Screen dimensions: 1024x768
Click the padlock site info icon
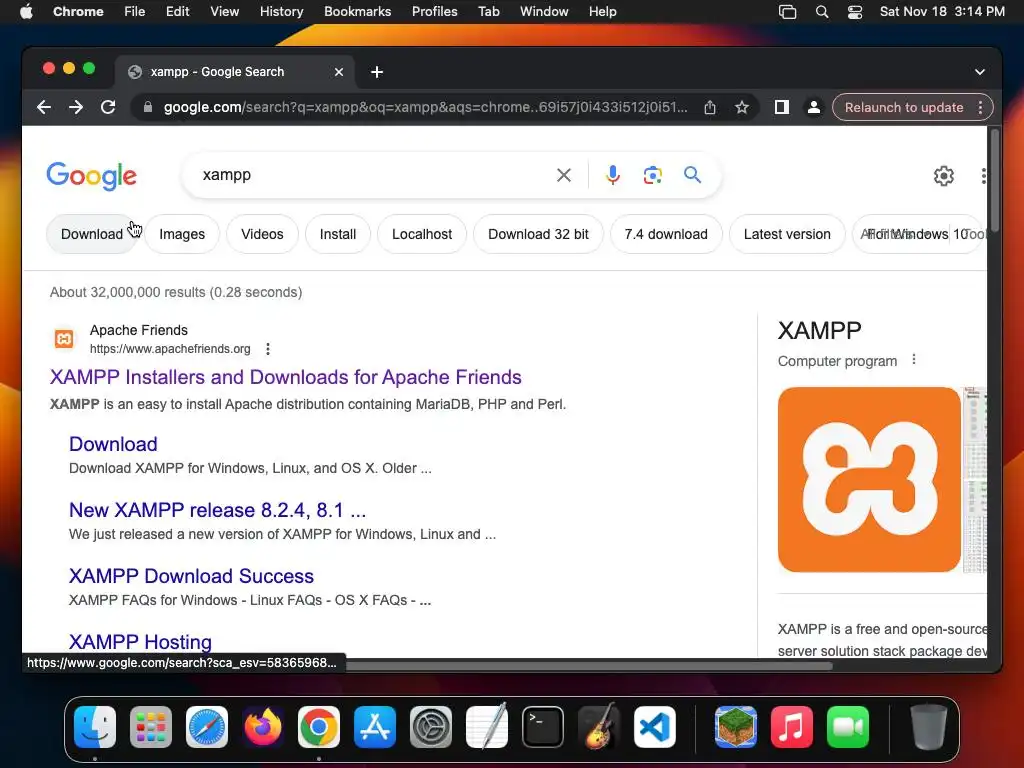click(x=148, y=107)
